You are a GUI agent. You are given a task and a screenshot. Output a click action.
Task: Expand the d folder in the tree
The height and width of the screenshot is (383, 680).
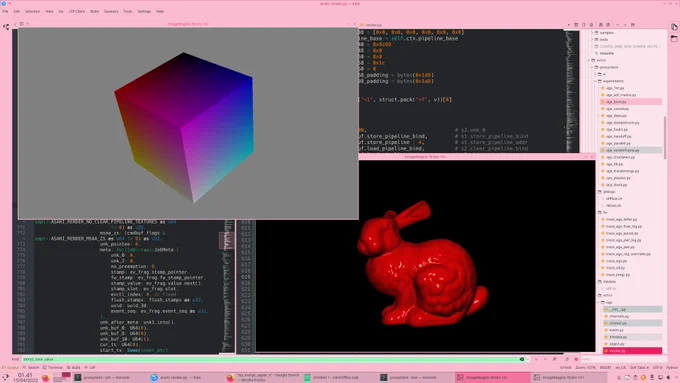pos(595,74)
